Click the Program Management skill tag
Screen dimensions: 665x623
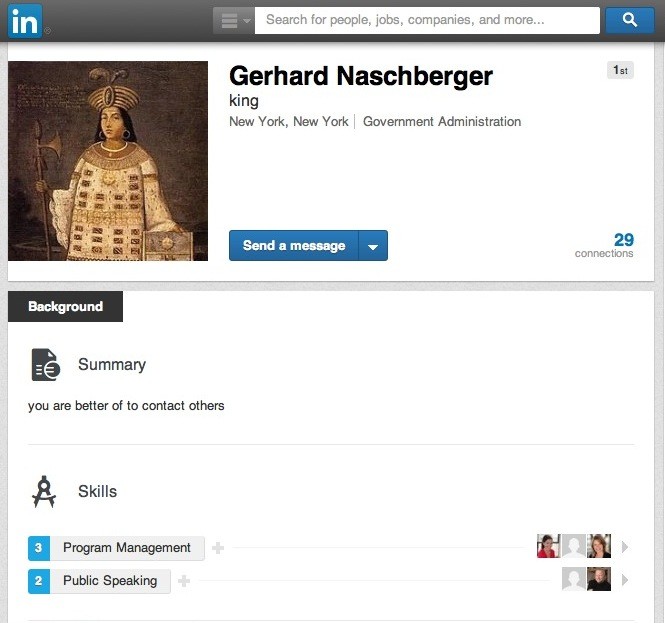[x=126, y=548]
